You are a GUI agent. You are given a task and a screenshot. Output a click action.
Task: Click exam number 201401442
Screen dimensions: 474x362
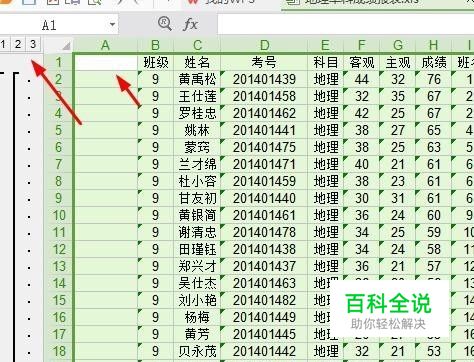pos(264,351)
